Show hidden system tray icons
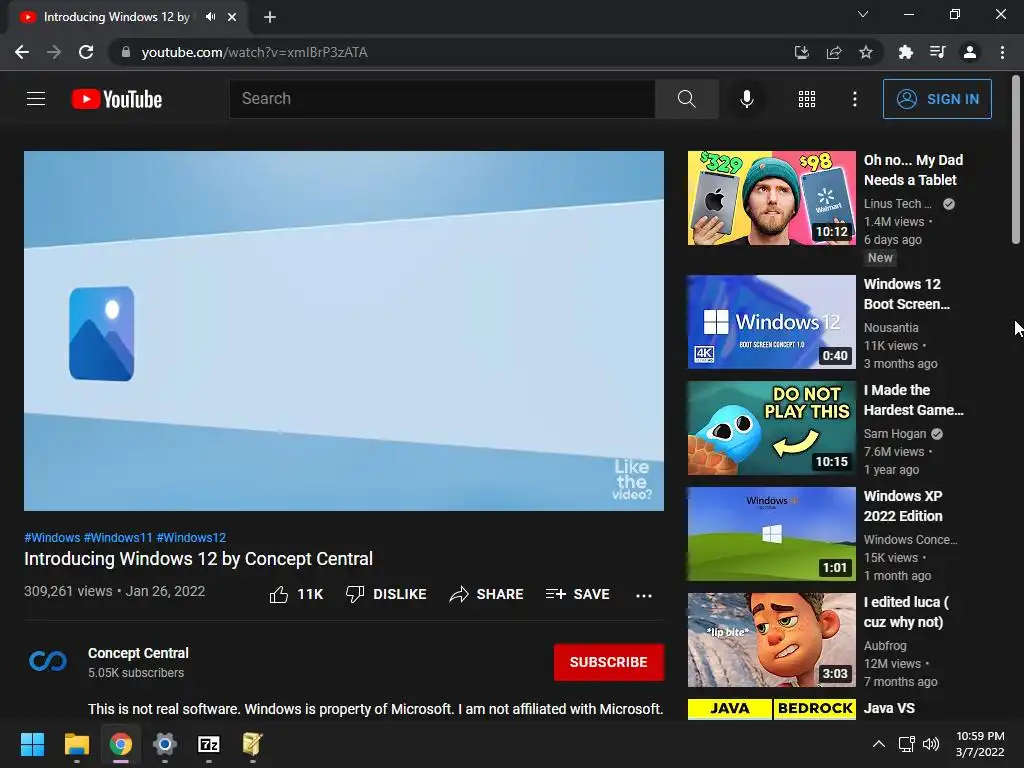Image resolution: width=1024 pixels, height=768 pixels. tap(879, 744)
